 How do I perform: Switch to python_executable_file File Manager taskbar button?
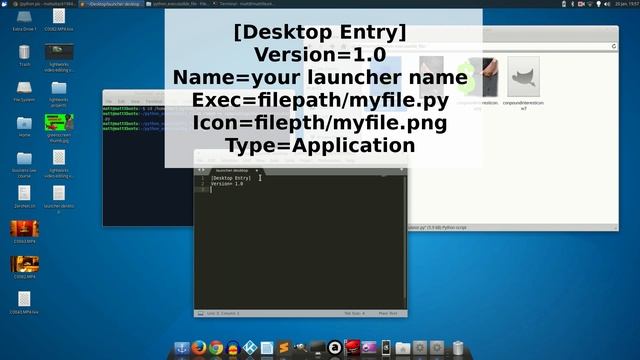[x=178, y=4]
